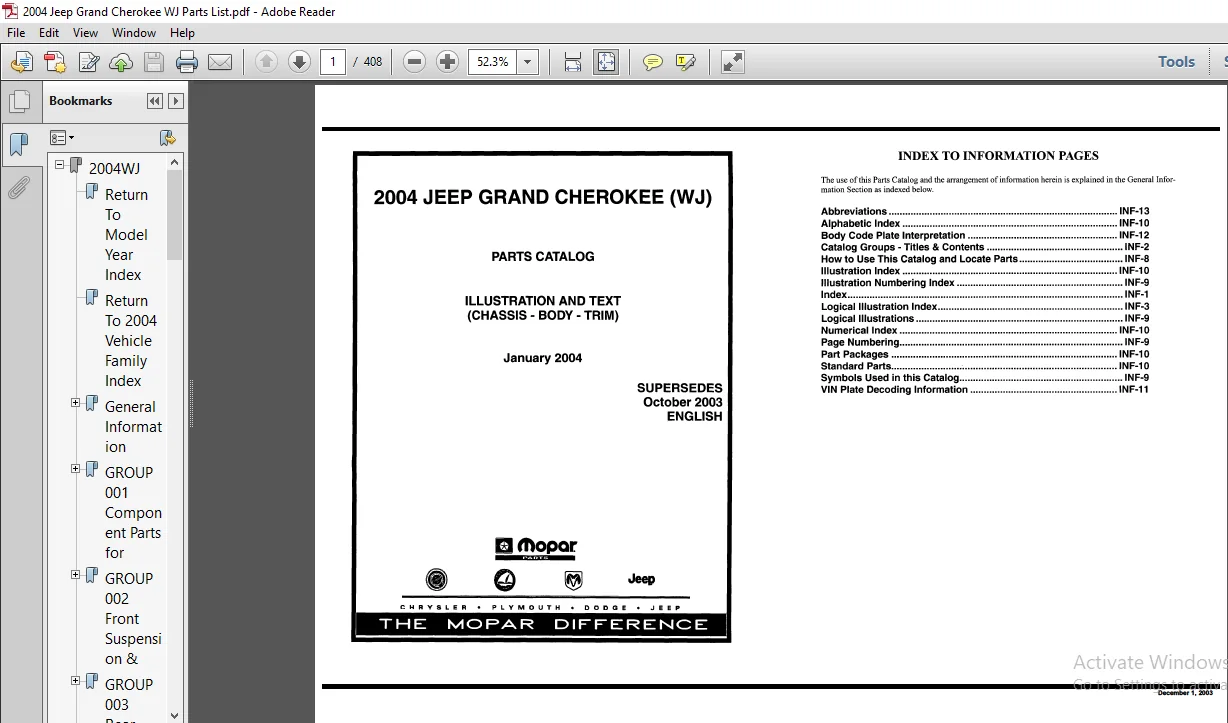Select the Highlight text tool
The width and height of the screenshot is (1228, 723).
coord(686,62)
